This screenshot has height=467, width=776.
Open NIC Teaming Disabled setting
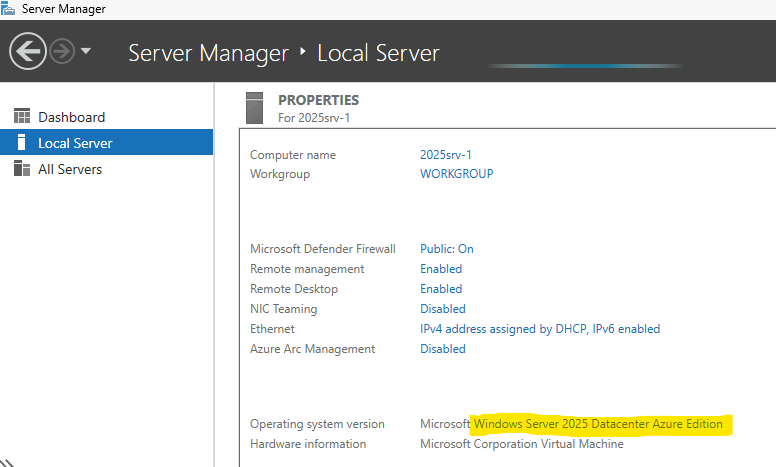(442, 309)
